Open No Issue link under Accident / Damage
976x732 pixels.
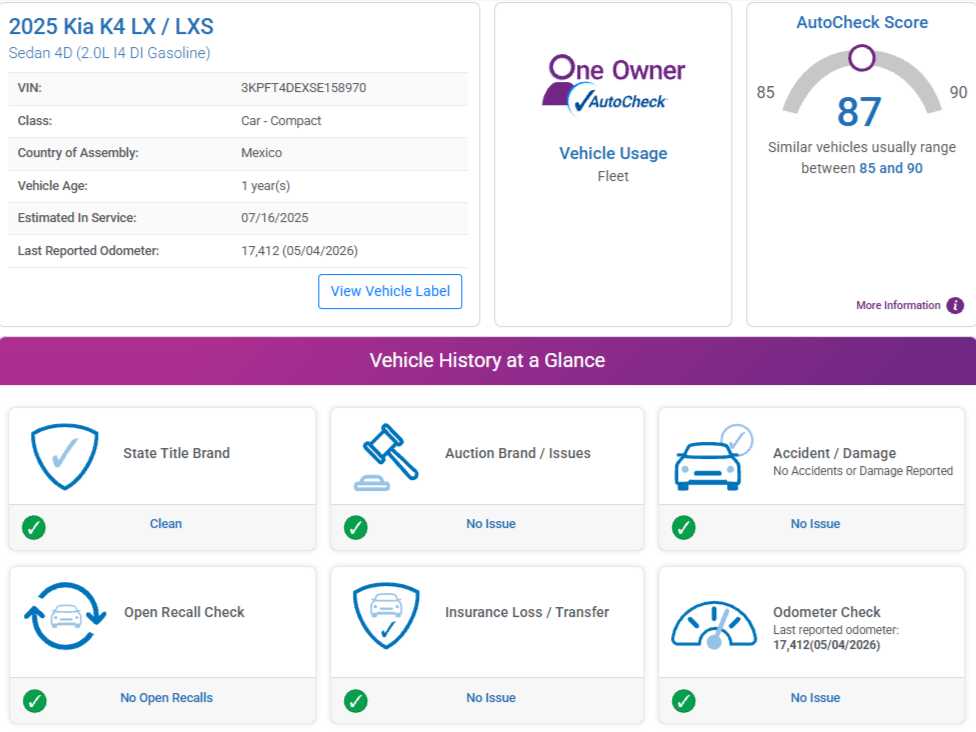(x=815, y=523)
